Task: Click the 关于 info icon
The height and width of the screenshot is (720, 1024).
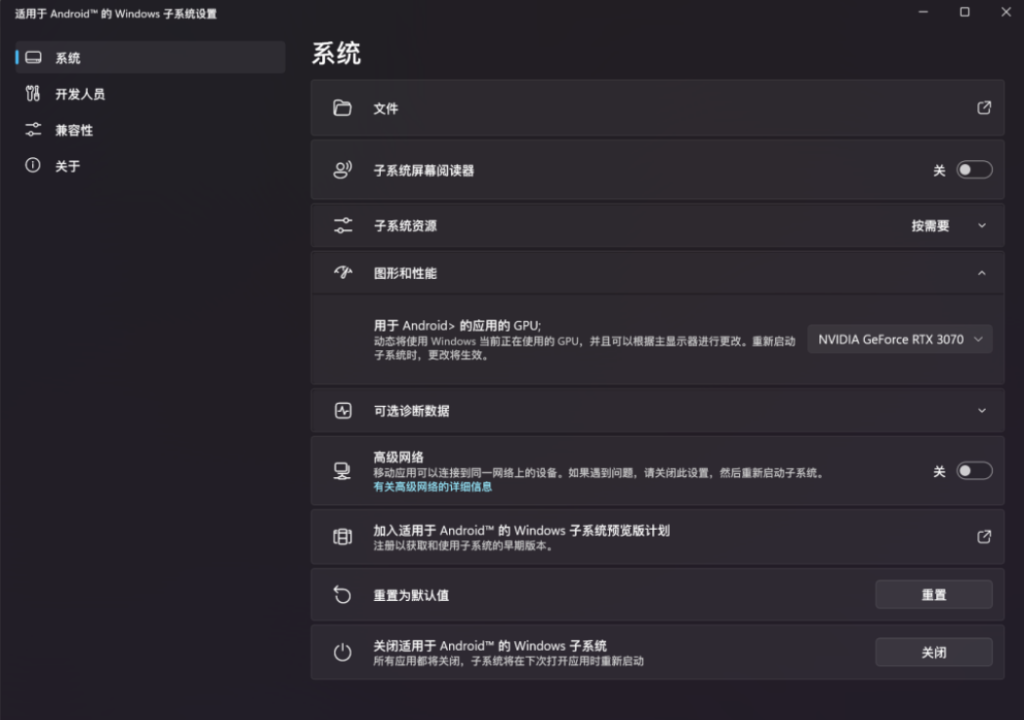Action: [33, 165]
